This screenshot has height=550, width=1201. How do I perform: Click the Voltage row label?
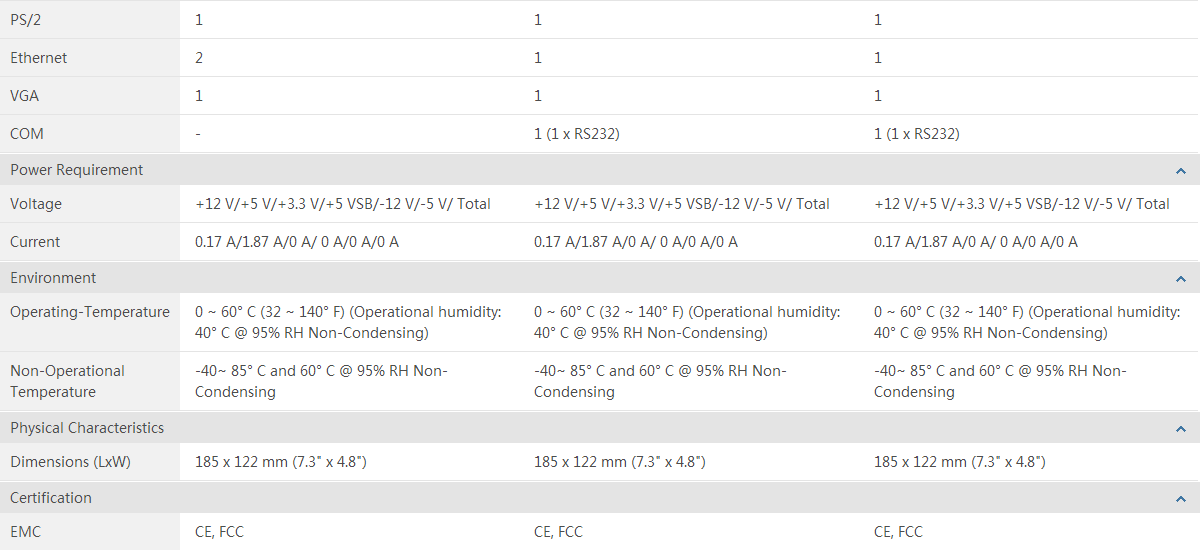pos(36,204)
